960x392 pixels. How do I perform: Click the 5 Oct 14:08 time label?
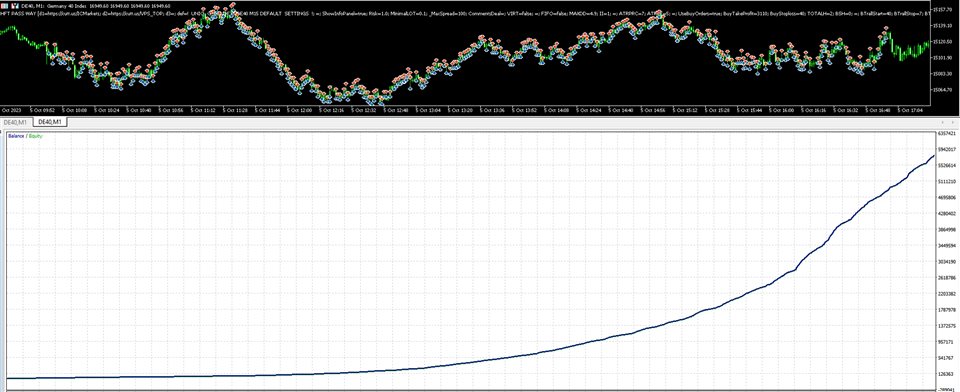coord(557,110)
